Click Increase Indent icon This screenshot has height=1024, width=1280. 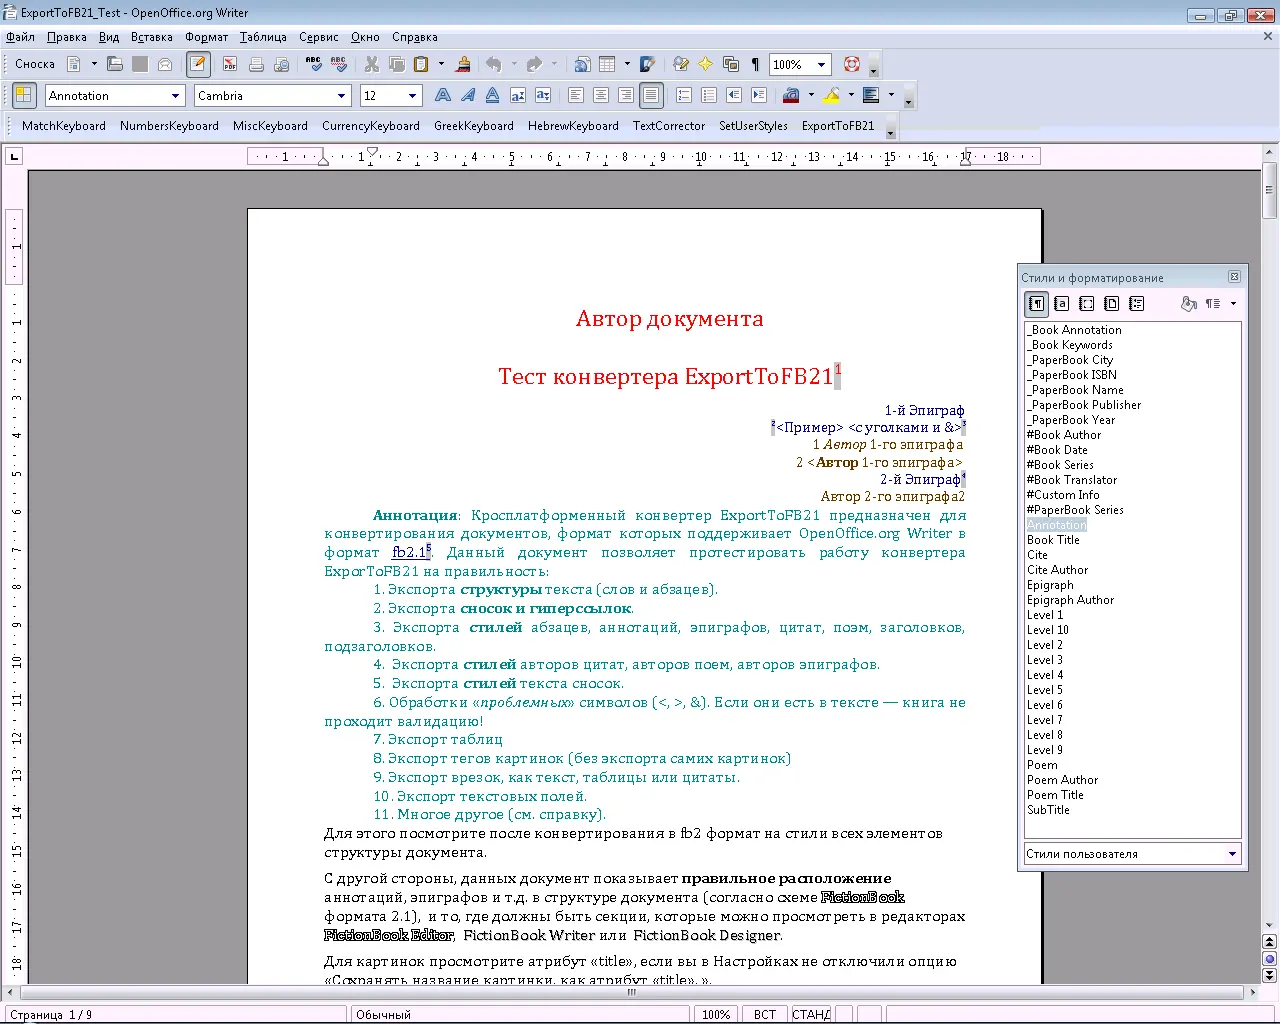(x=759, y=96)
